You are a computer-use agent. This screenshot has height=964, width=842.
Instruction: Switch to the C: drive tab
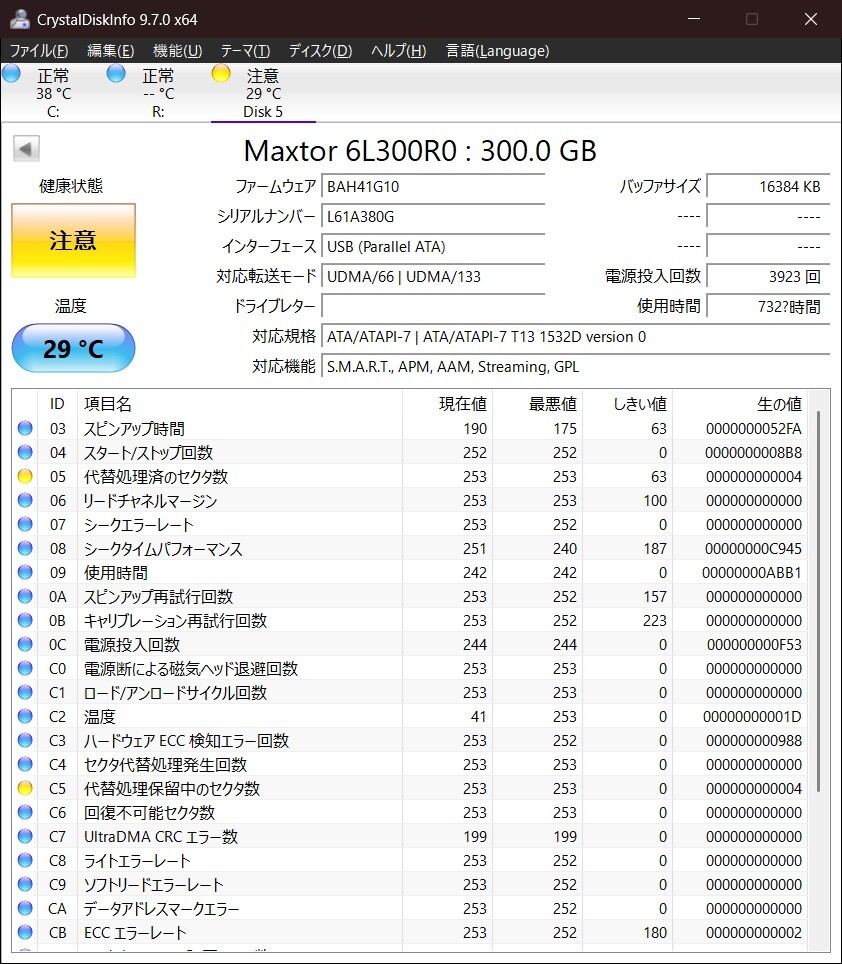(x=53, y=93)
